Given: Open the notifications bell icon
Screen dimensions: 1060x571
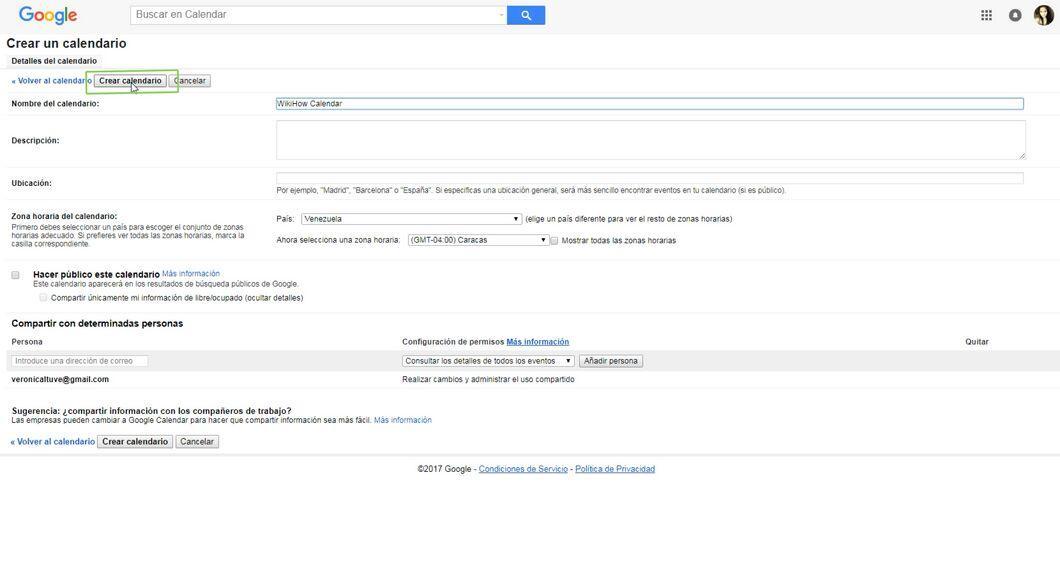Looking at the screenshot, I should pyautogui.click(x=1015, y=15).
